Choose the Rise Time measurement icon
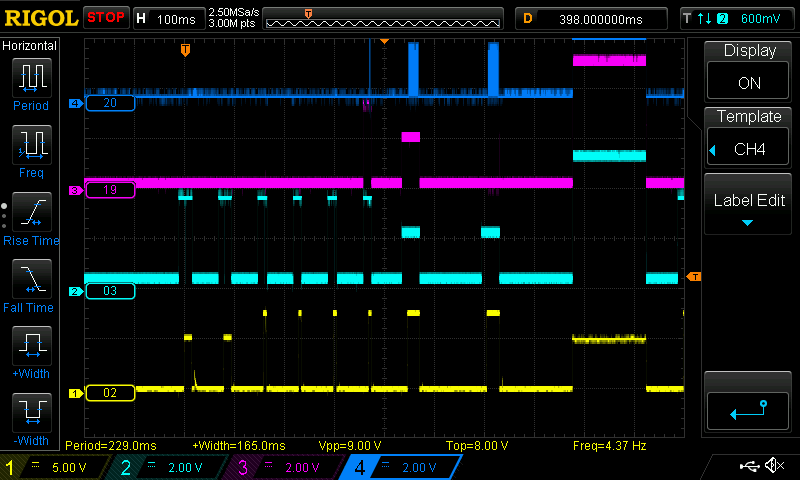 pyautogui.click(x=30, y=215)
